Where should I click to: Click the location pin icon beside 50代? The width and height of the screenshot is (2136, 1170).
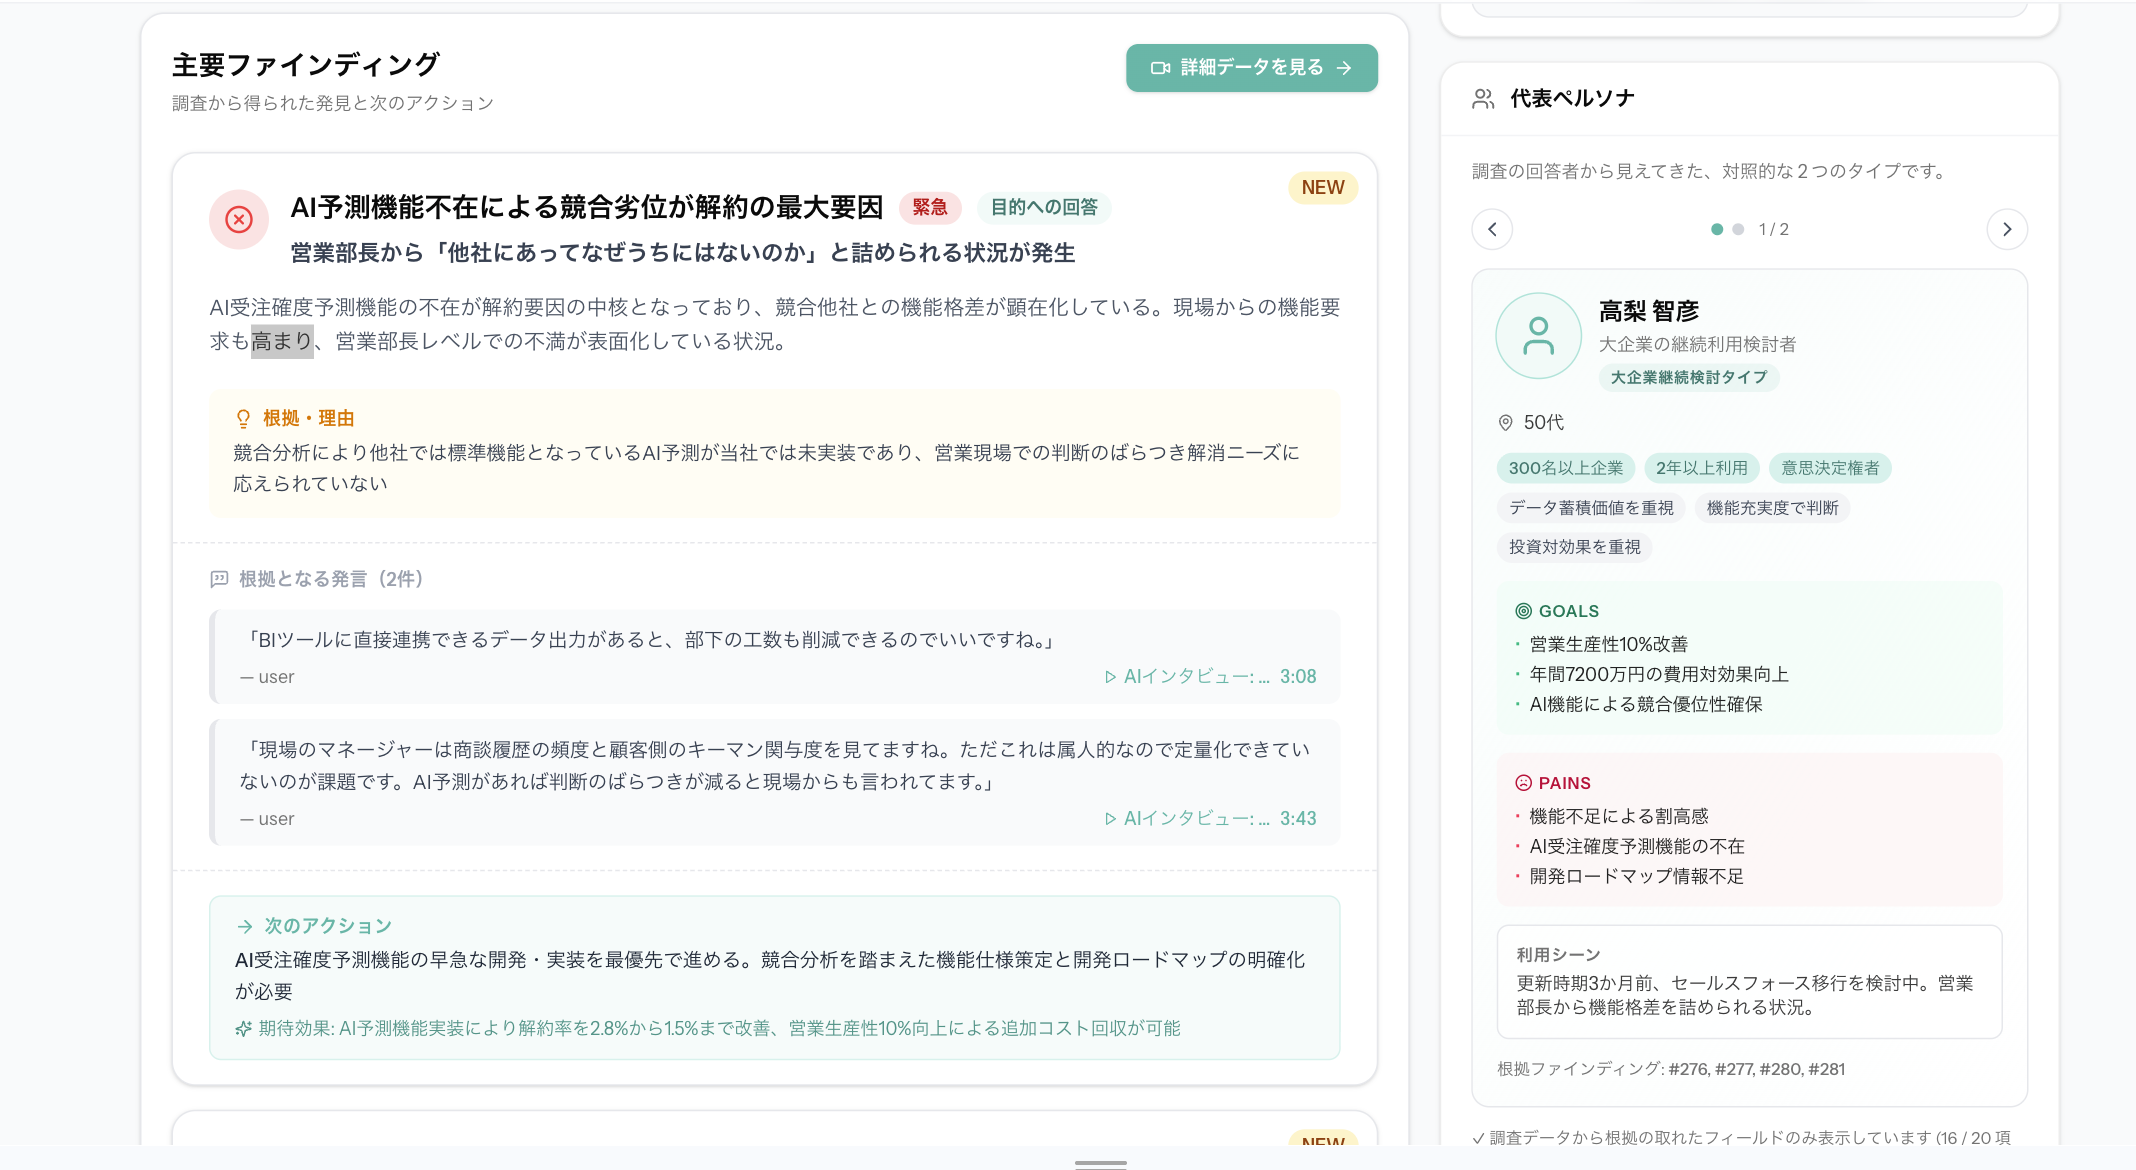click(x=1505, y=423)
